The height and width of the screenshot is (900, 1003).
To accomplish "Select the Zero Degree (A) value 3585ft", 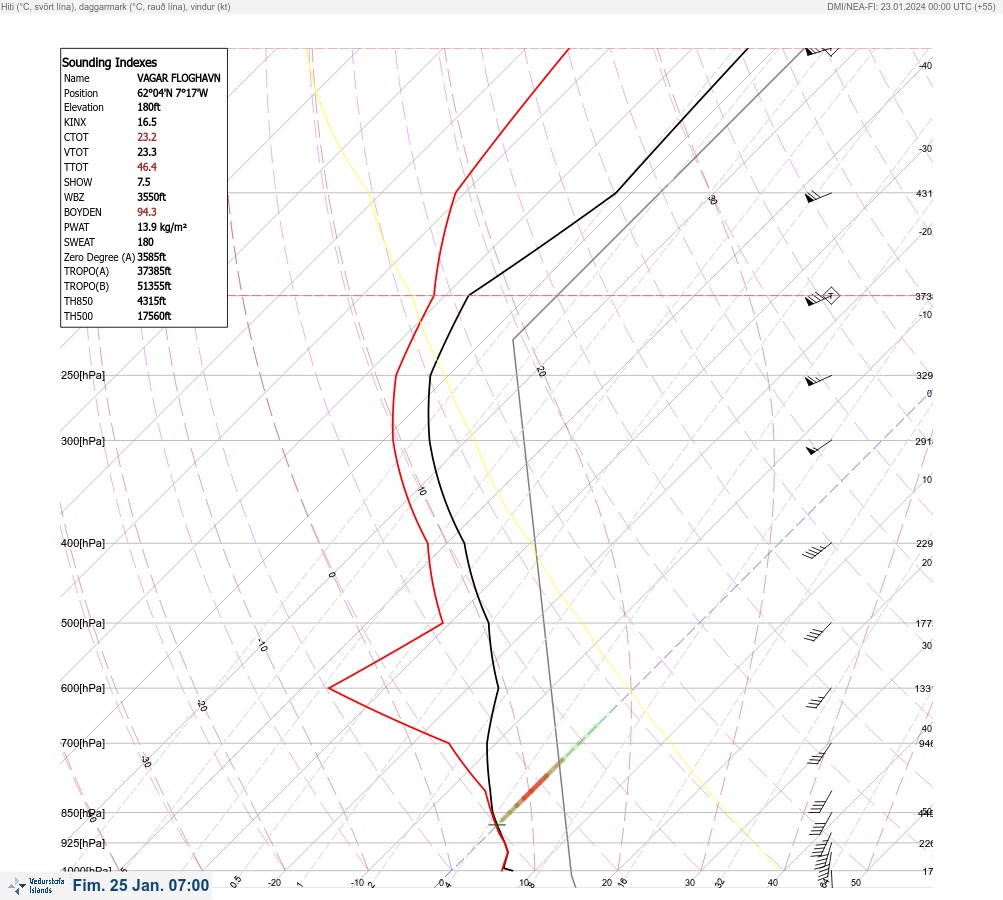I will (151, 257).
